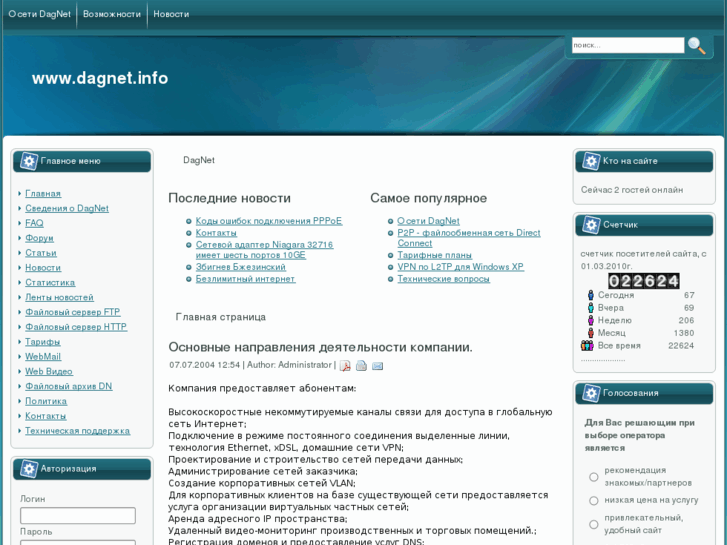Image resolution: width=727 pixels, height=545 pixels.
Task: Click the www.dagnet.info site title
Action: tap(100, 78)
